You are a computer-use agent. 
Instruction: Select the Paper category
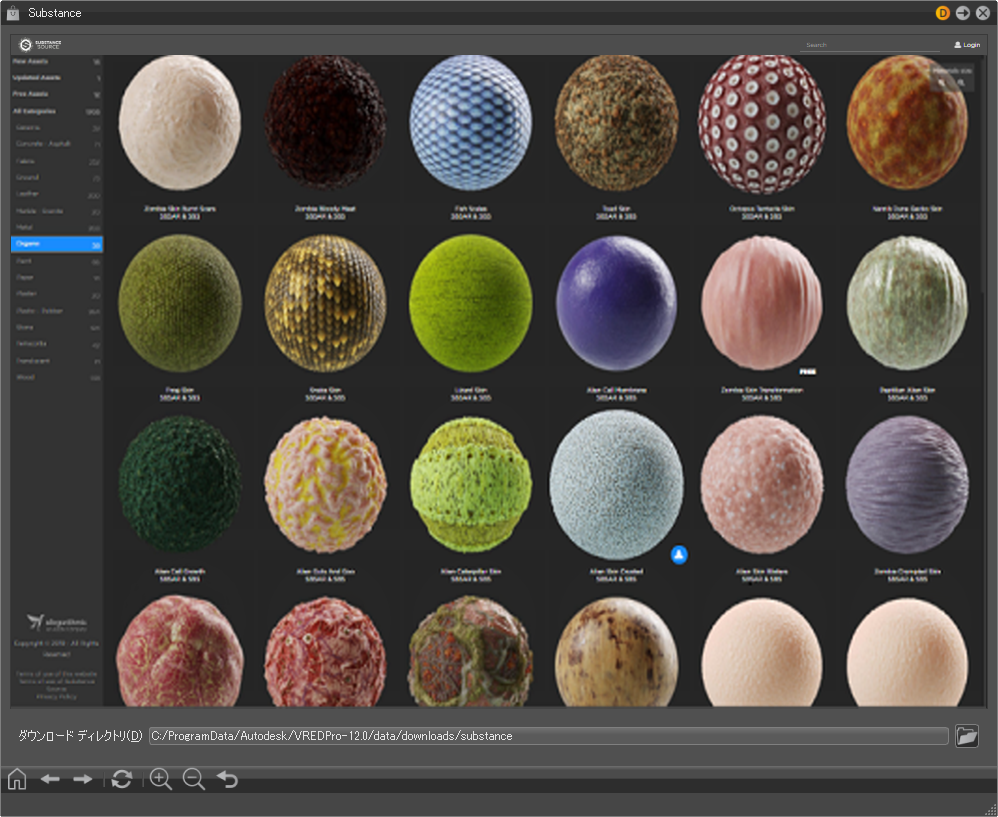click(57, 277)
